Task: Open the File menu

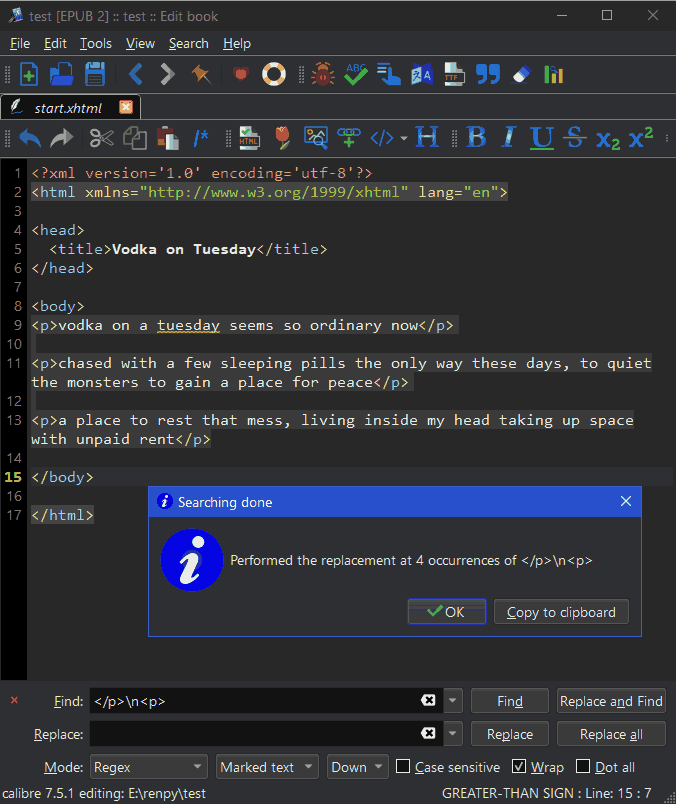Action: 20,44
